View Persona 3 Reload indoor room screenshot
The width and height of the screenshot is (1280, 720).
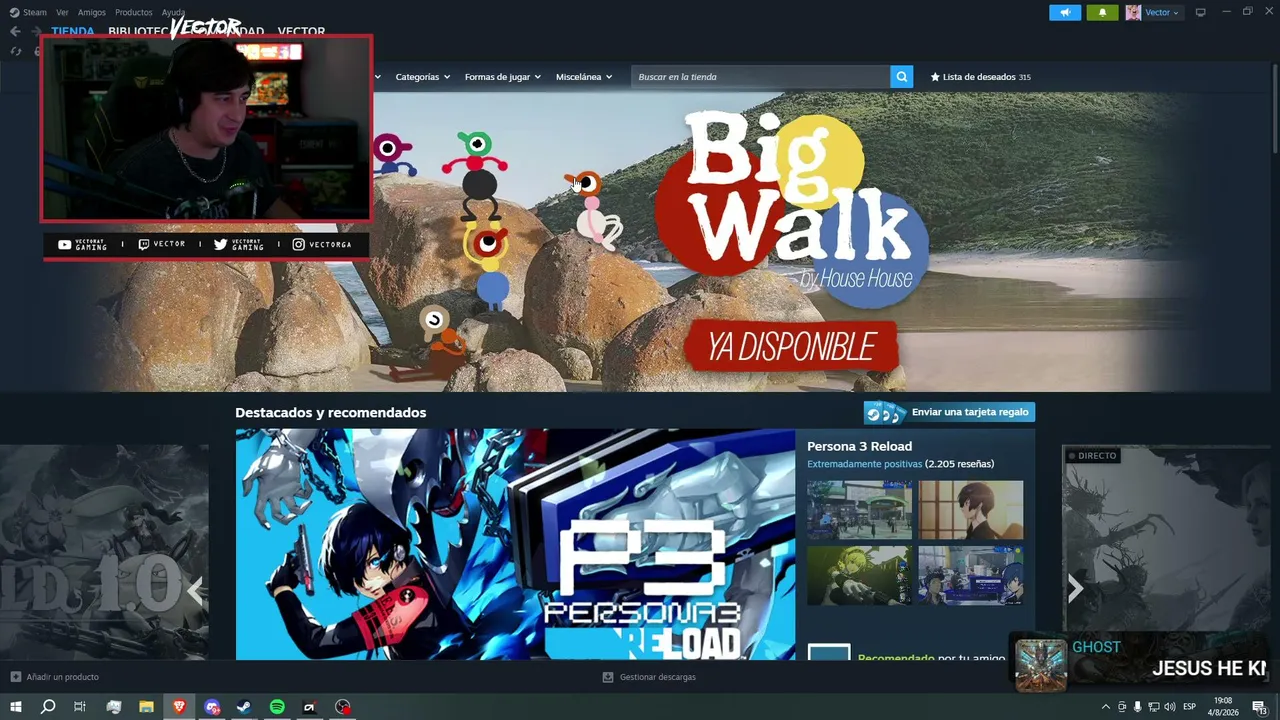(x=971, y=510)
